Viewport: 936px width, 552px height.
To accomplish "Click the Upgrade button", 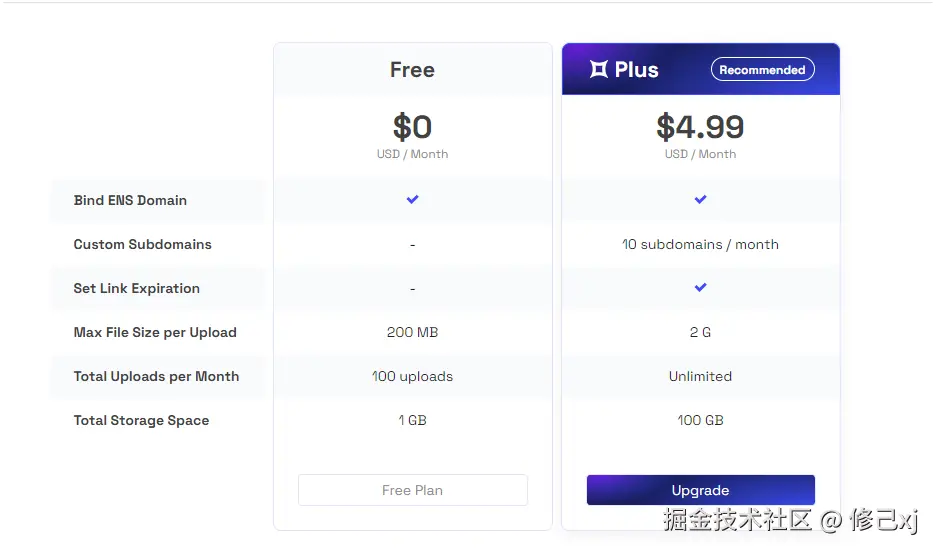I will [700, 490].
